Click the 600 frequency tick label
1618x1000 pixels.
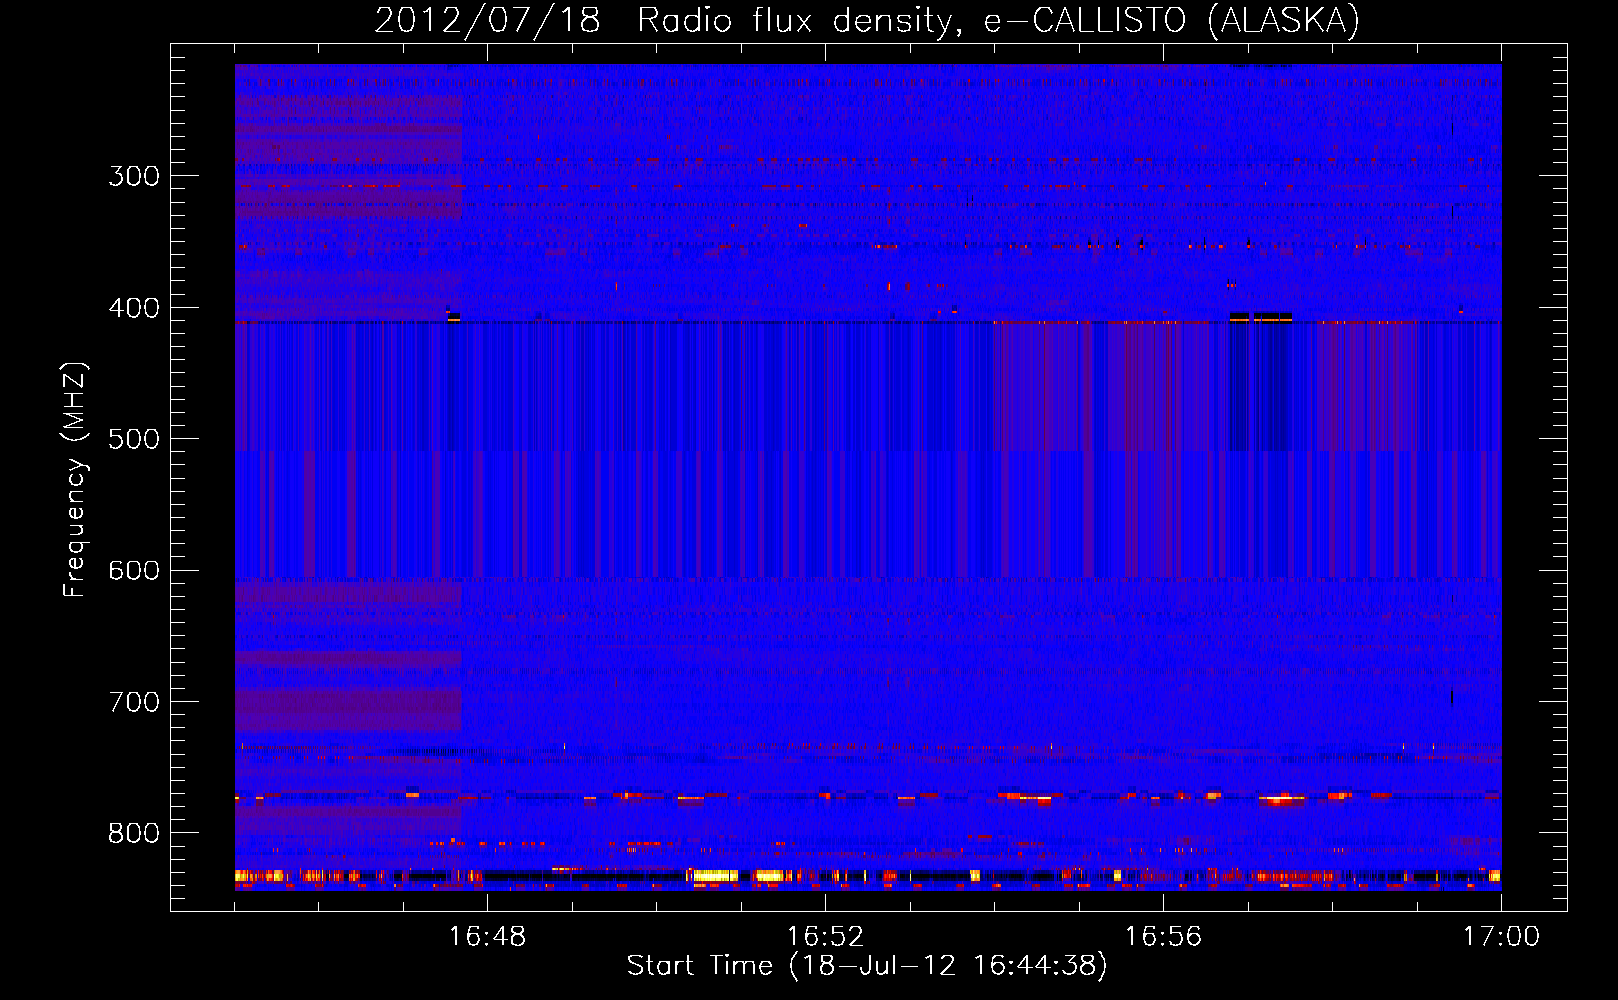tap(134, 571)
